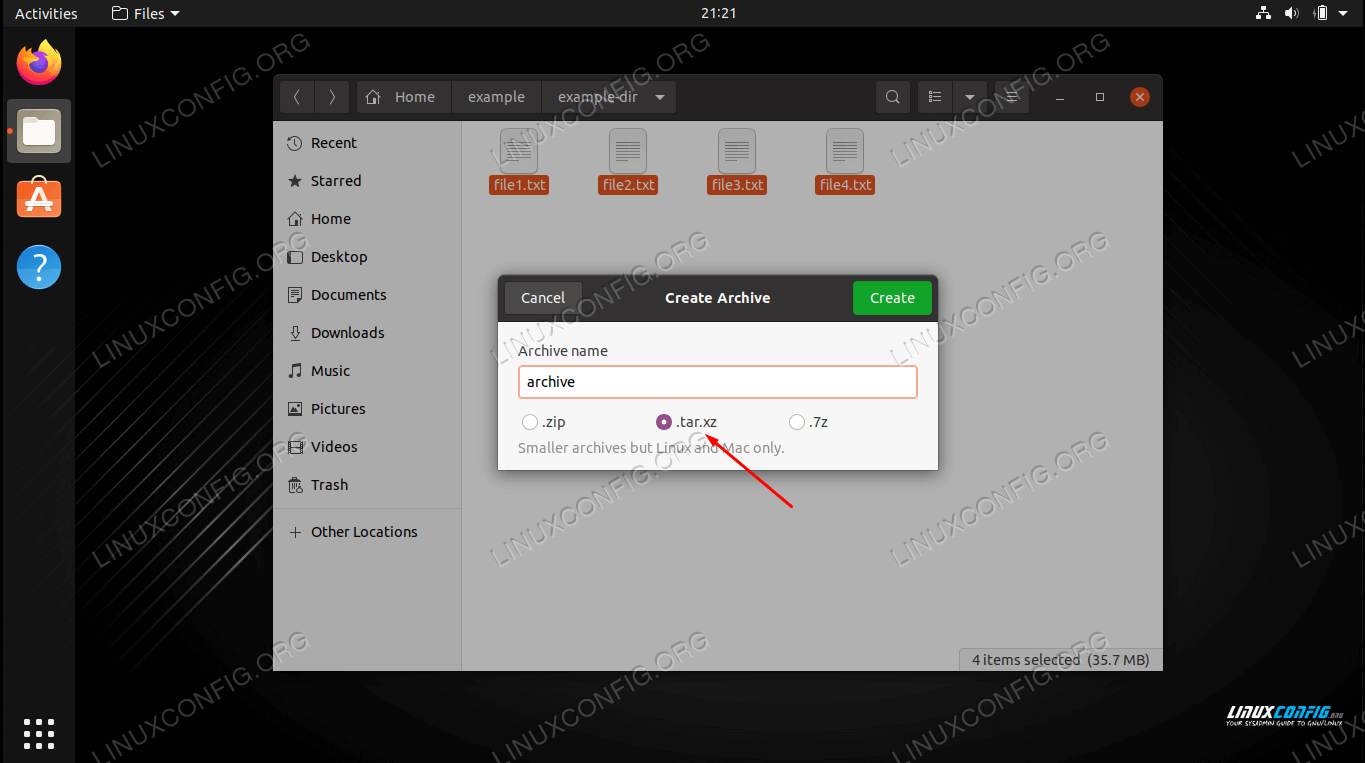The image size is (1365, 763).
Task: Open Videos in sidebar
Action: [x=367, y=447]
